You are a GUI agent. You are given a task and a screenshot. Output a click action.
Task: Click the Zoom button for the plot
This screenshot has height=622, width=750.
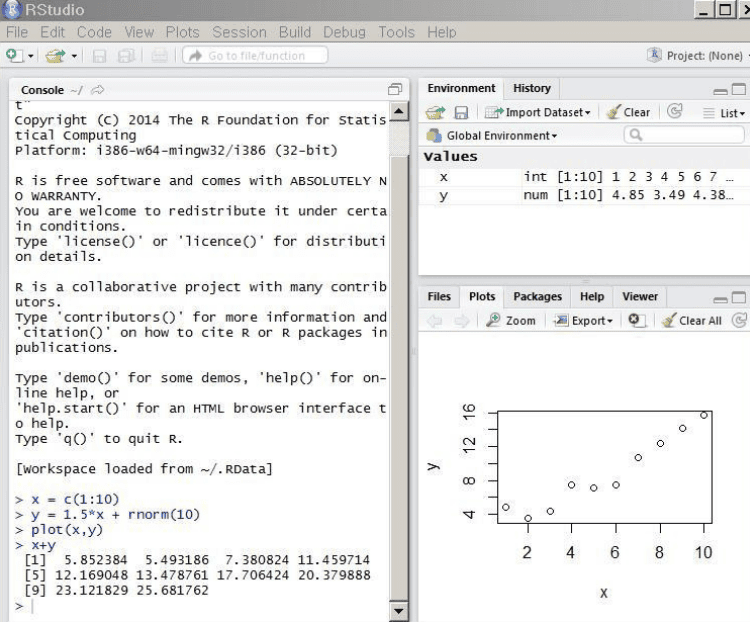click(512, 321)
